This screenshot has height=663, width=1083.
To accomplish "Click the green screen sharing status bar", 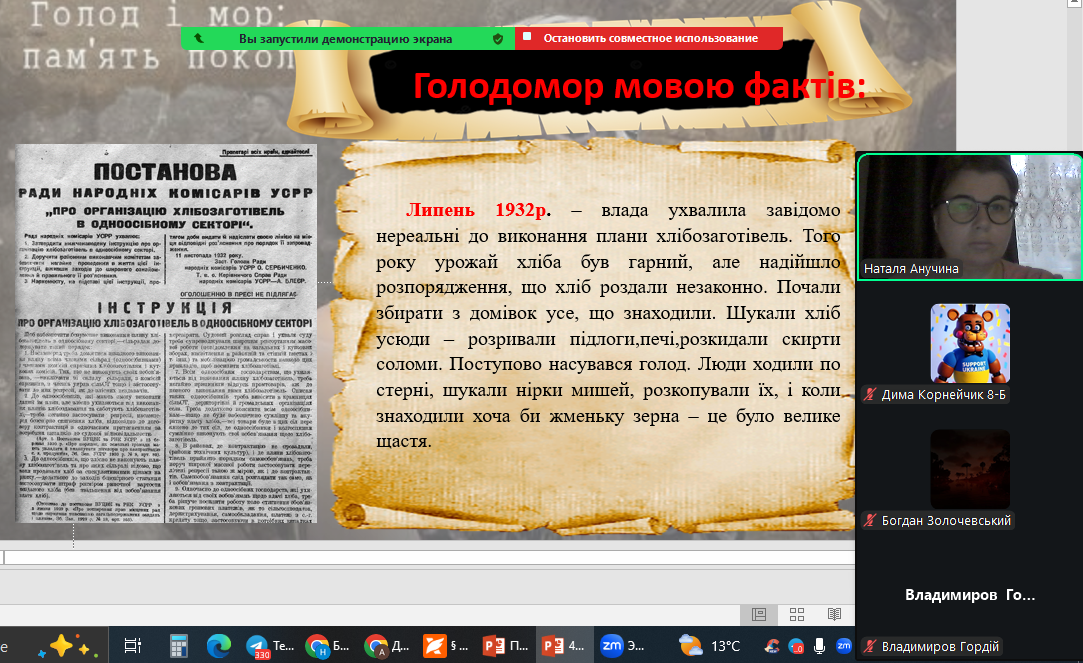I will 345,38.
